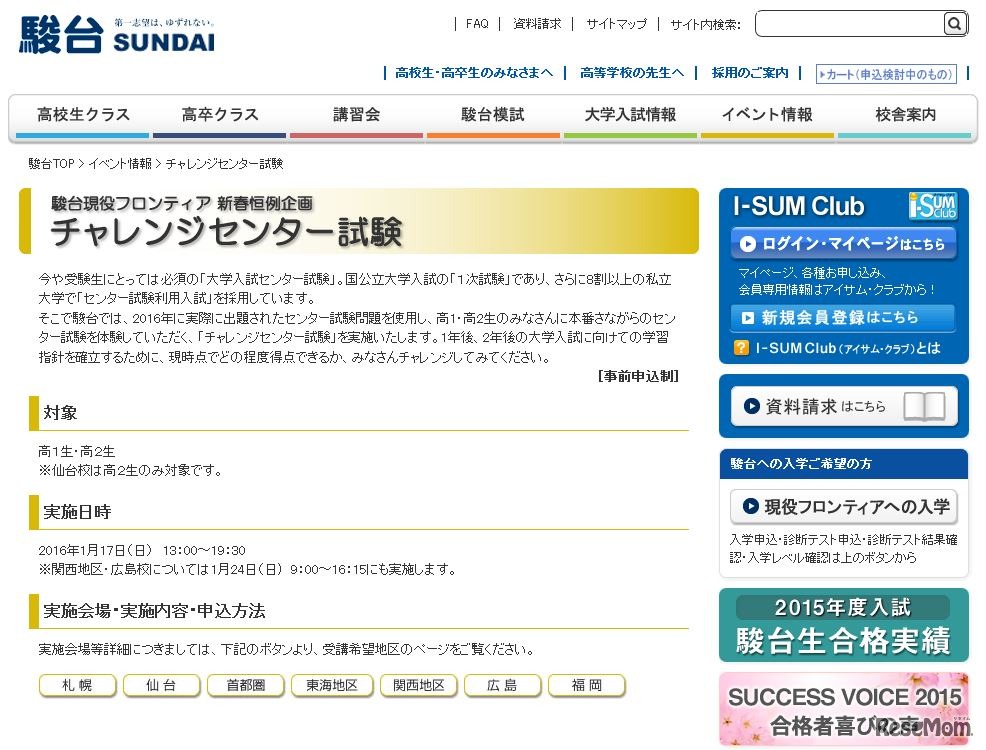Choose the 関西地区 region button
Viewport: 986px width, 750px height.
pos(419,685)
